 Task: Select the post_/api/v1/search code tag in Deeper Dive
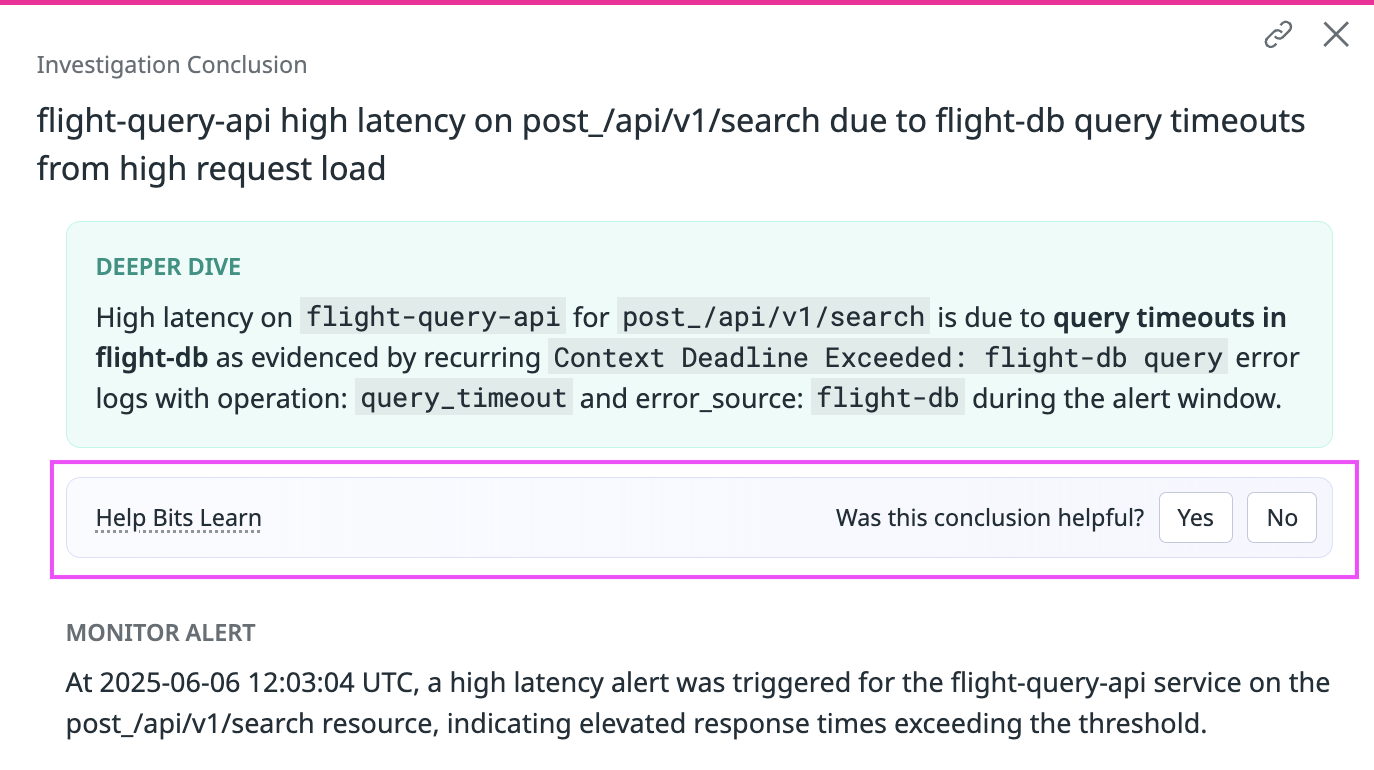tap(772, 318)
